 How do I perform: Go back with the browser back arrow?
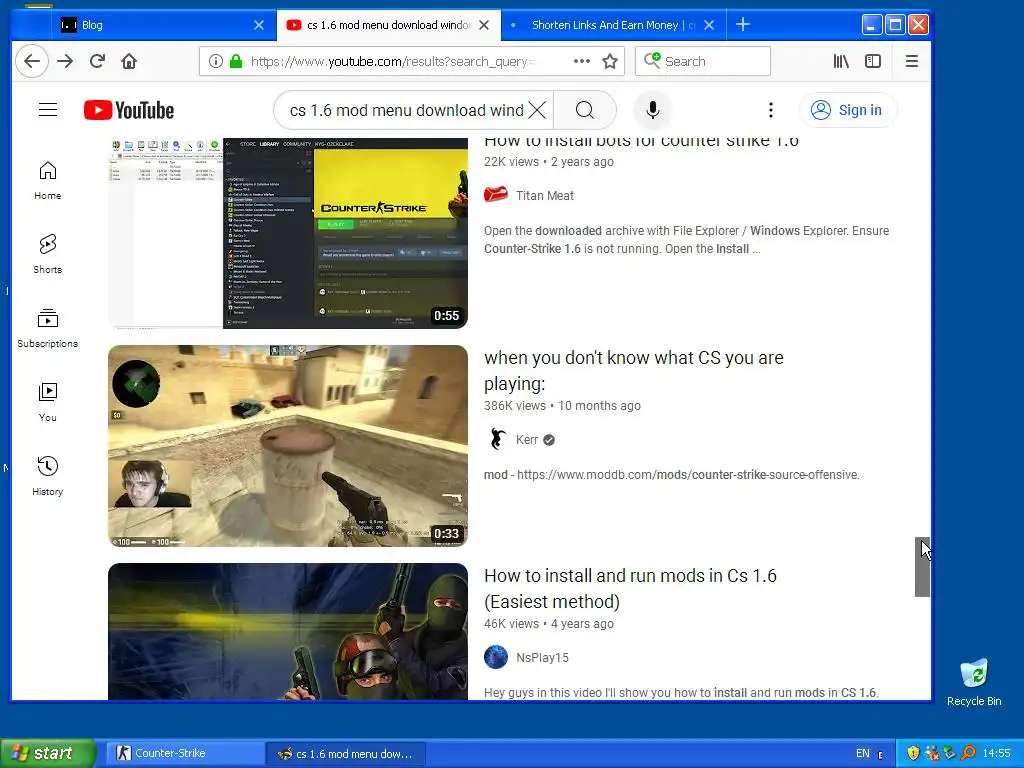point(32,61)
